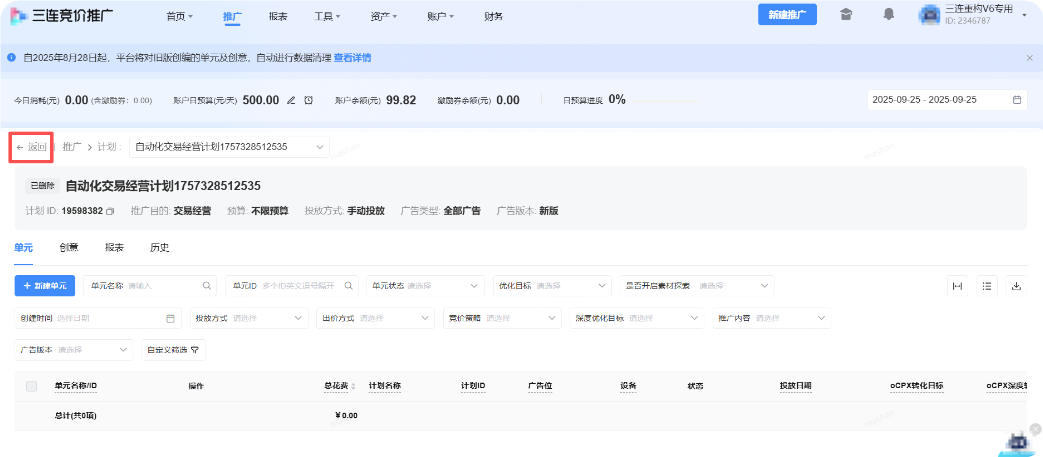Click the search icon in 单元ID field
This screenshot has width=1043, height=457.
pos(348,285)
